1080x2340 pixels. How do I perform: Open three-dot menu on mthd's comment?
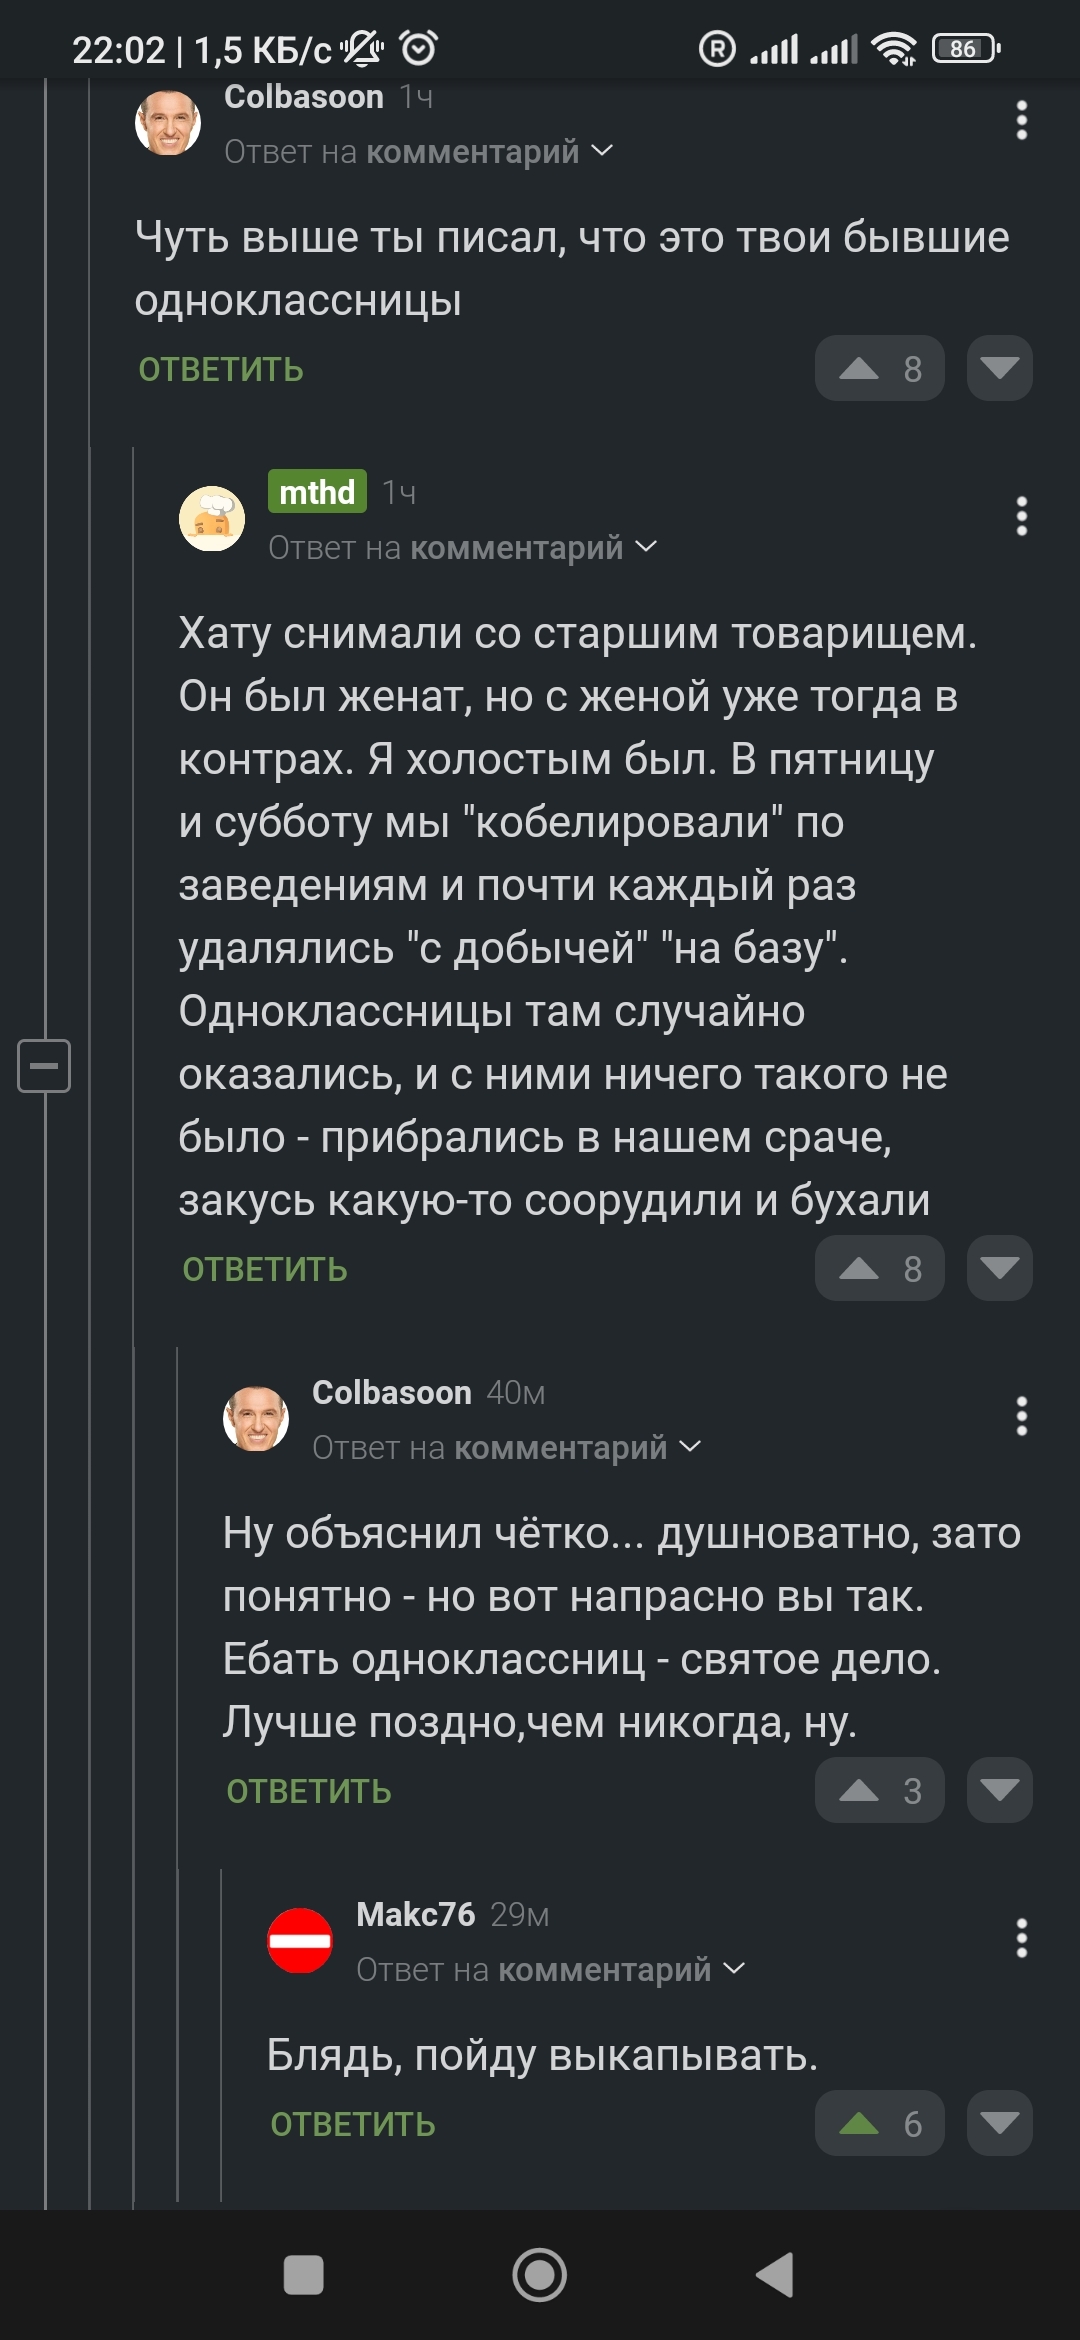pos(1021,516)
